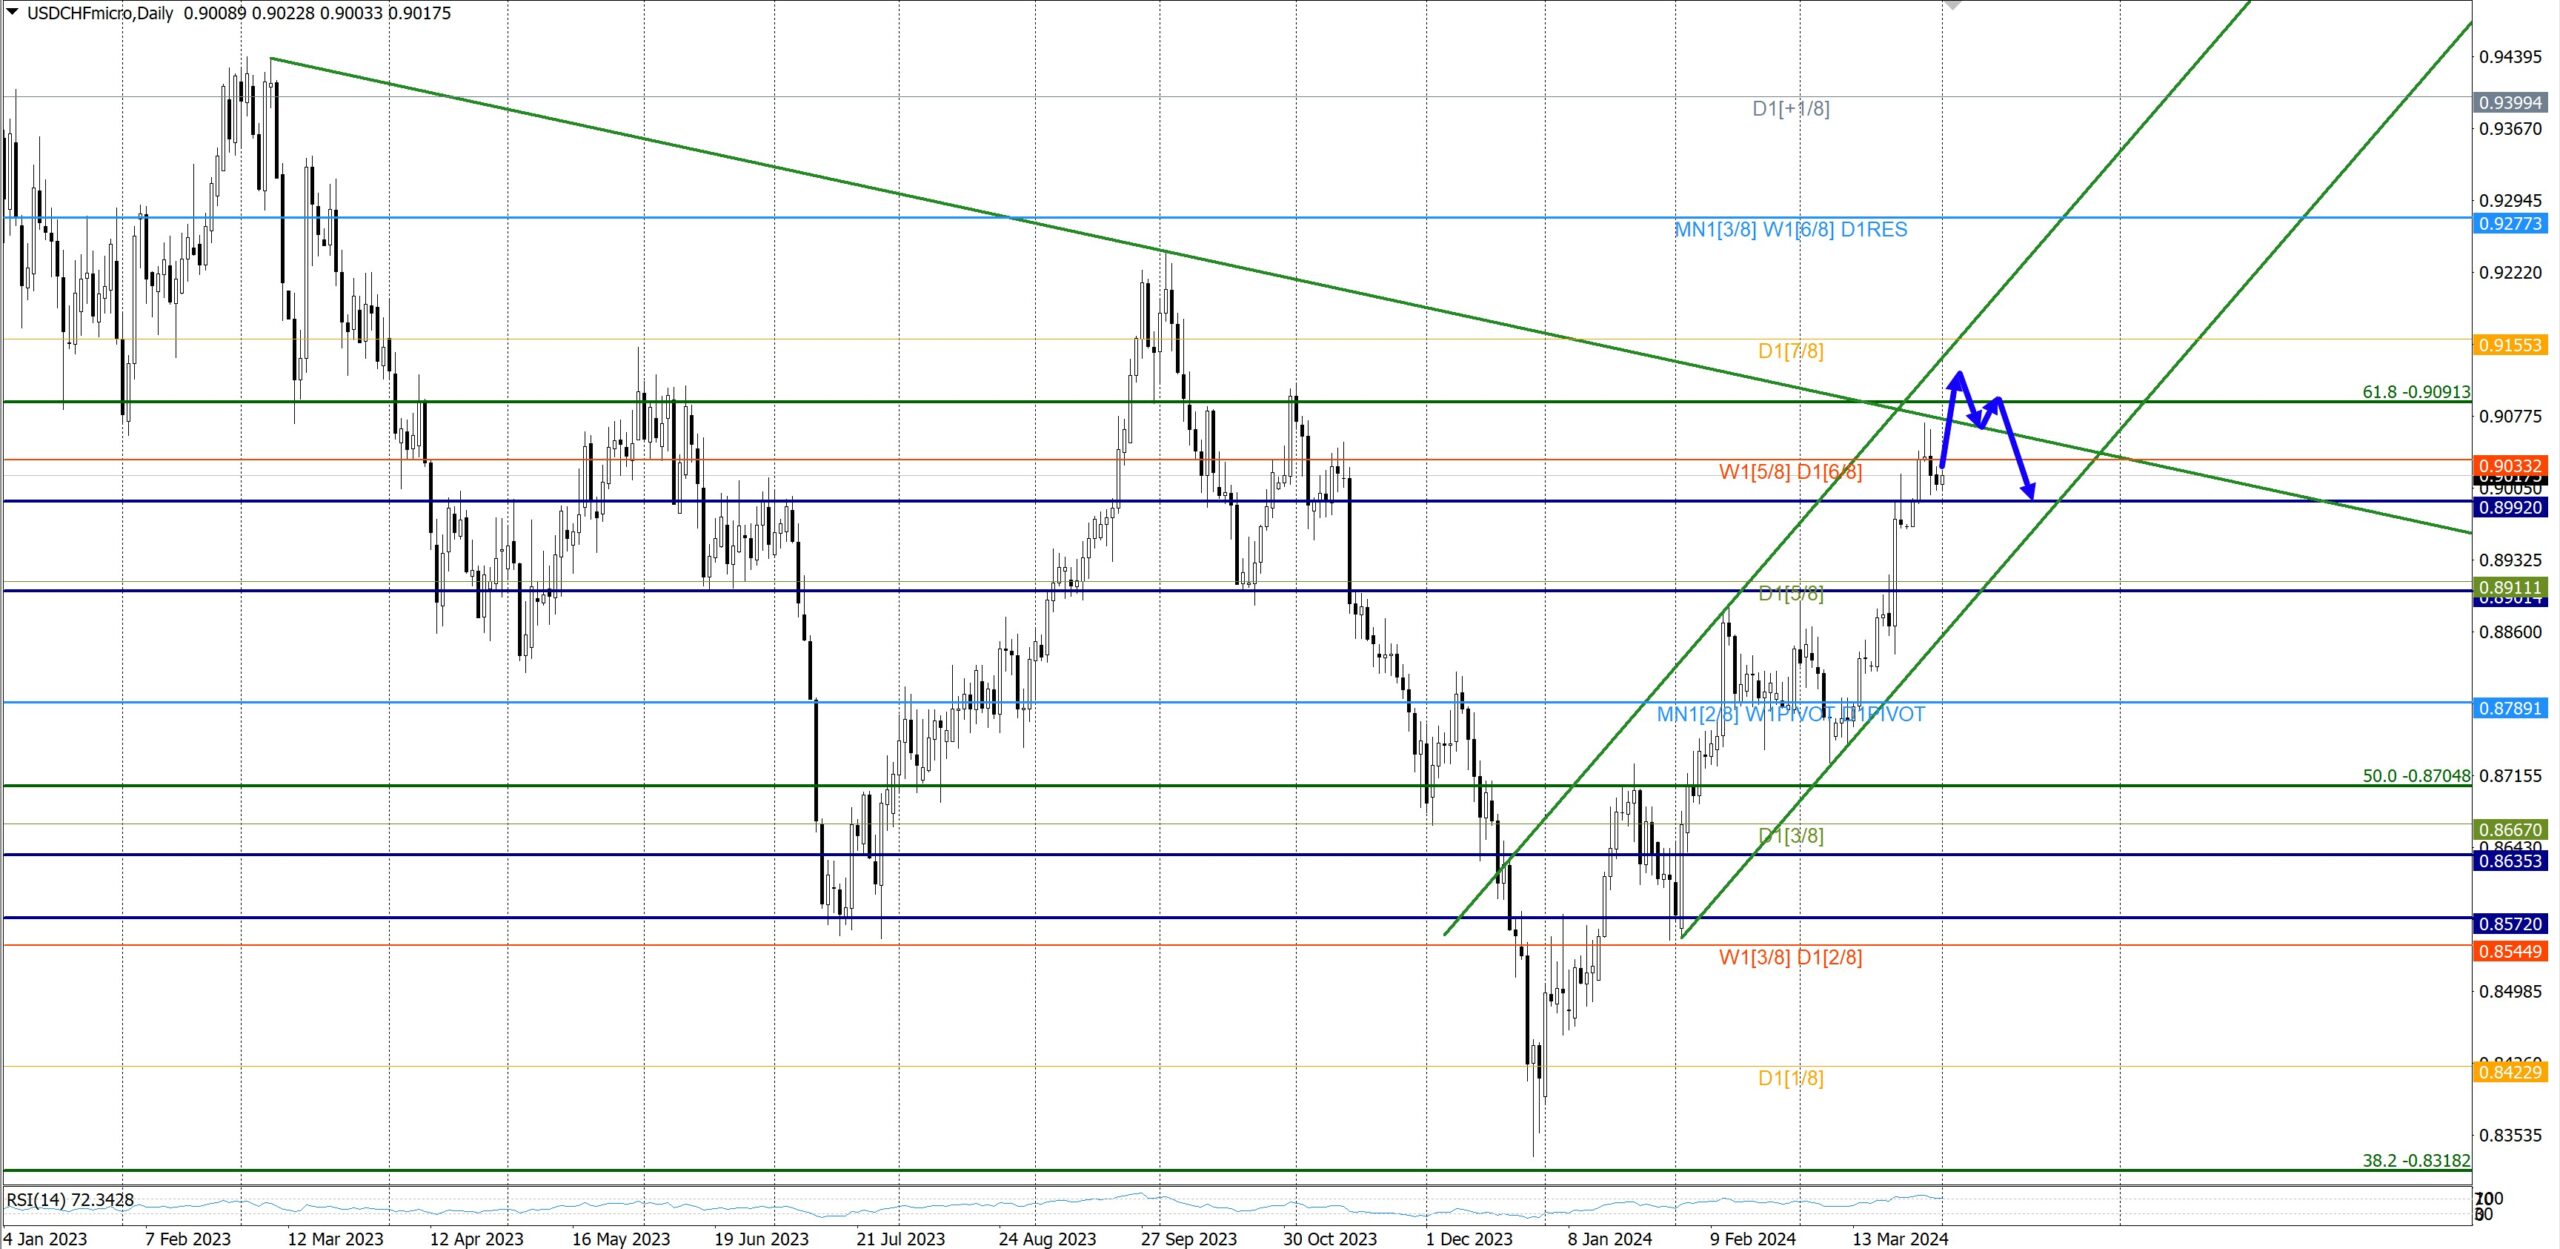This screenshot has width=2560, height=1249.
Task: Click the gray chart shift marker at top
Action: click(1952, 5)
